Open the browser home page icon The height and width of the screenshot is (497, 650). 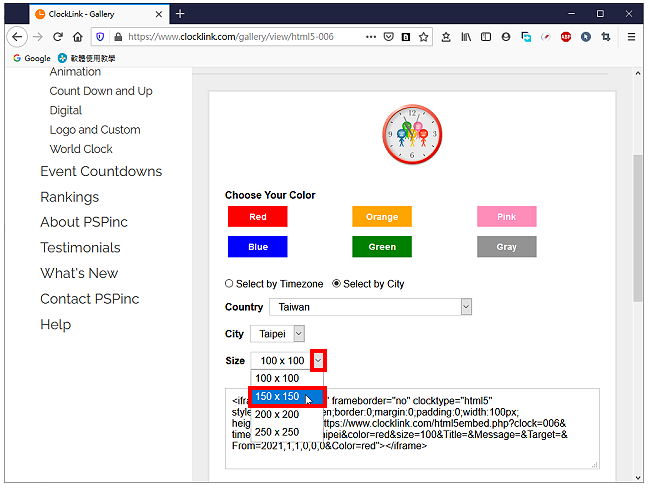coord(78,37)
